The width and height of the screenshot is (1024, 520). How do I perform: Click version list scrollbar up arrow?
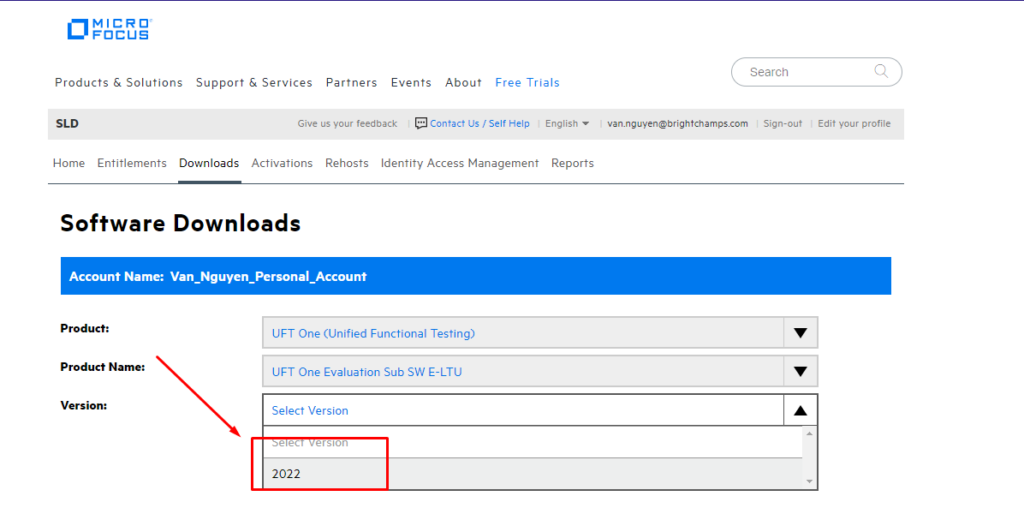tap(809, 434)
